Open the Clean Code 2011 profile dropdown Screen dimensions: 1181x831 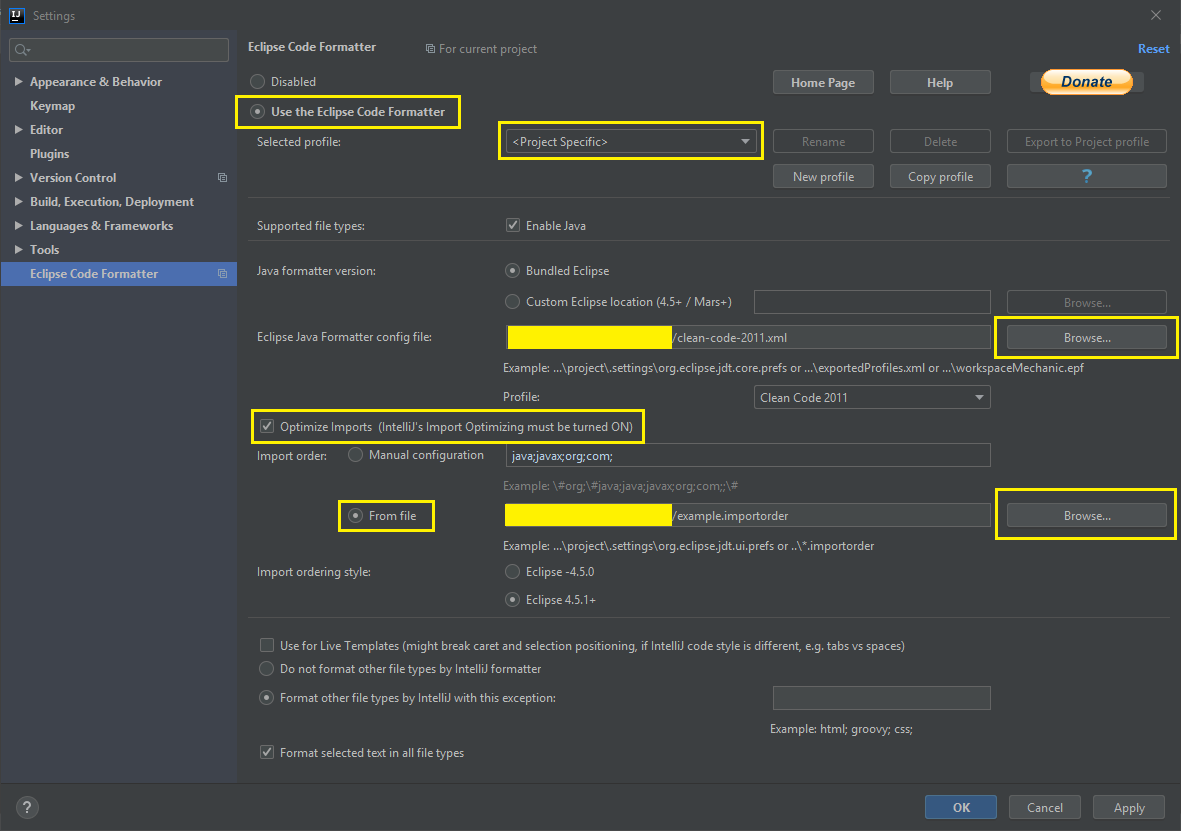coord(872,397)
